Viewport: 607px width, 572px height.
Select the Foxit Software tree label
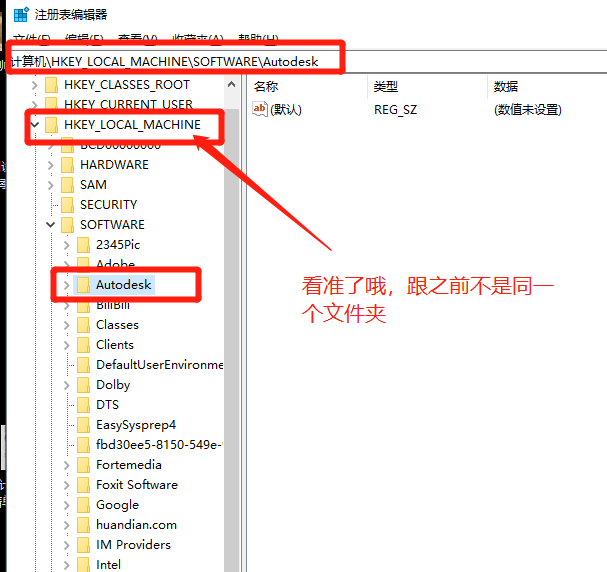pyautogui.click(x=137, y=485)
